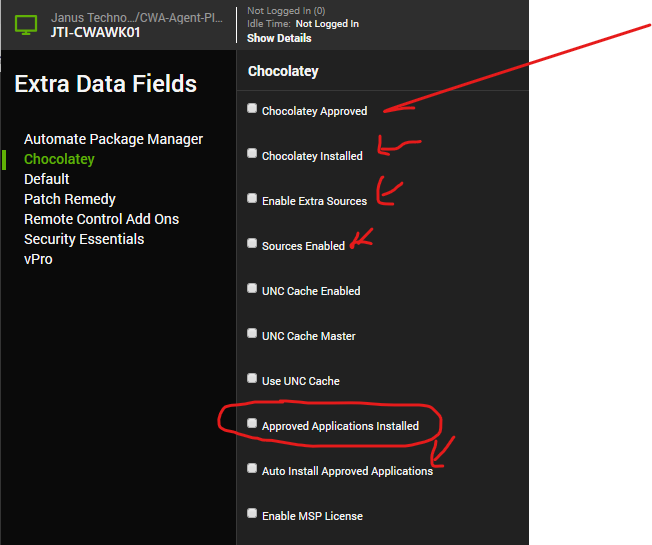Open the Default data fields section

click(x=47, y=179)
